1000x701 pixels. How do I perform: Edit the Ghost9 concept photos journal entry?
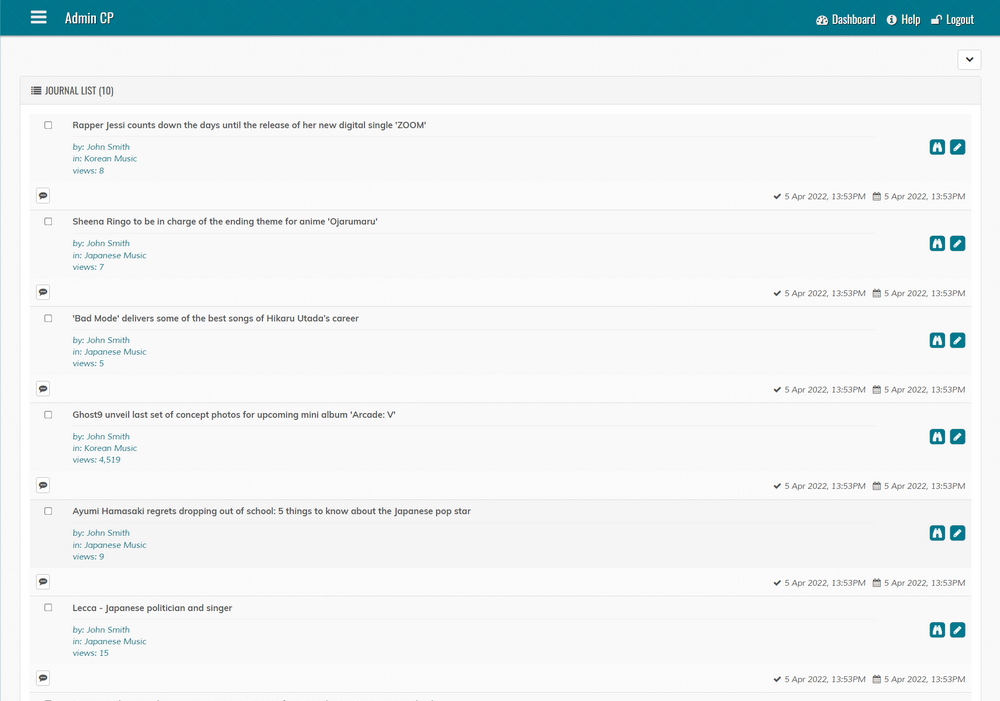(957, 437)
